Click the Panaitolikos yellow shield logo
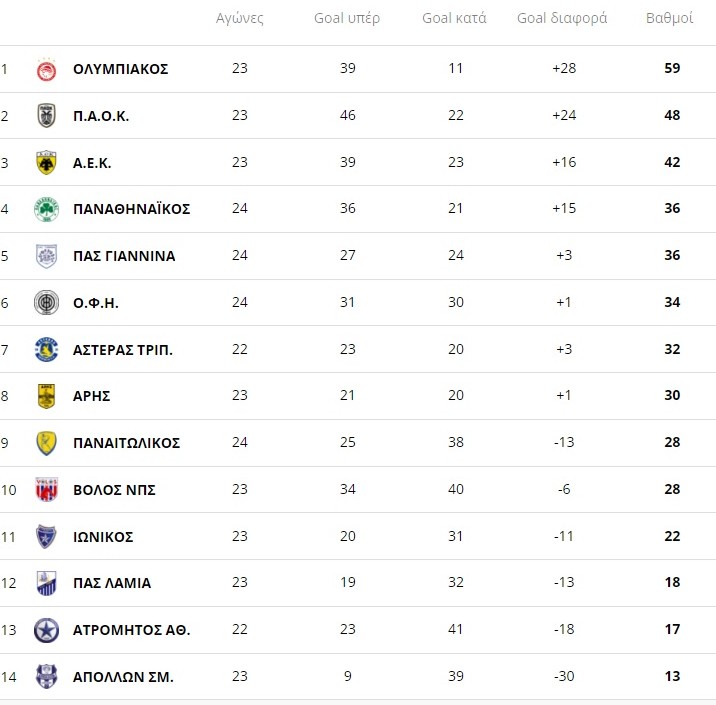The width and height of the screenshot is (716, 705). (x=46, y=443)
